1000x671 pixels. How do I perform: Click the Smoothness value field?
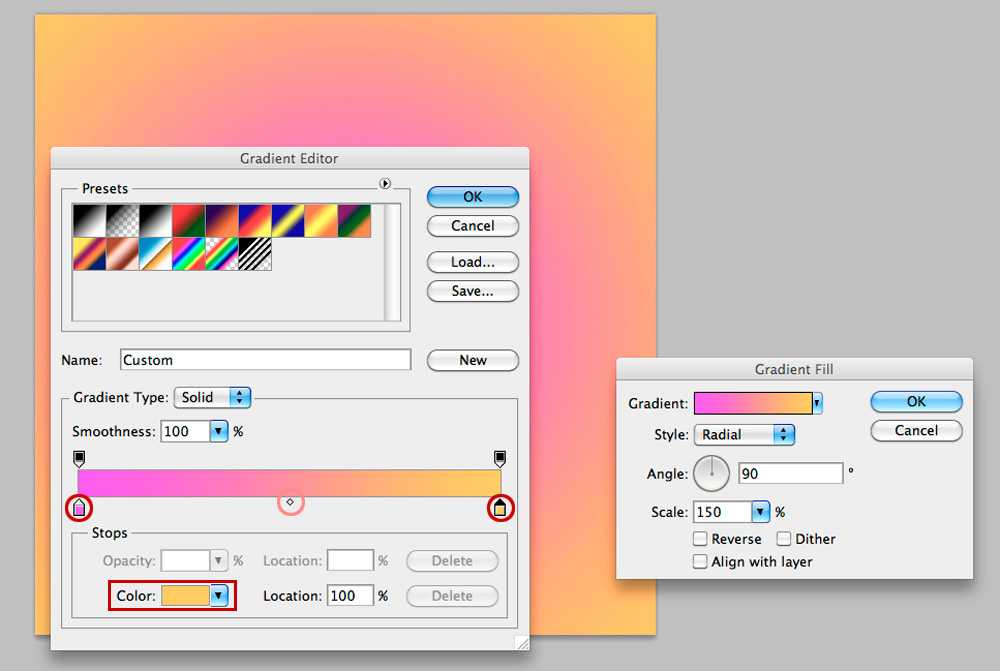tap(184, 432)
